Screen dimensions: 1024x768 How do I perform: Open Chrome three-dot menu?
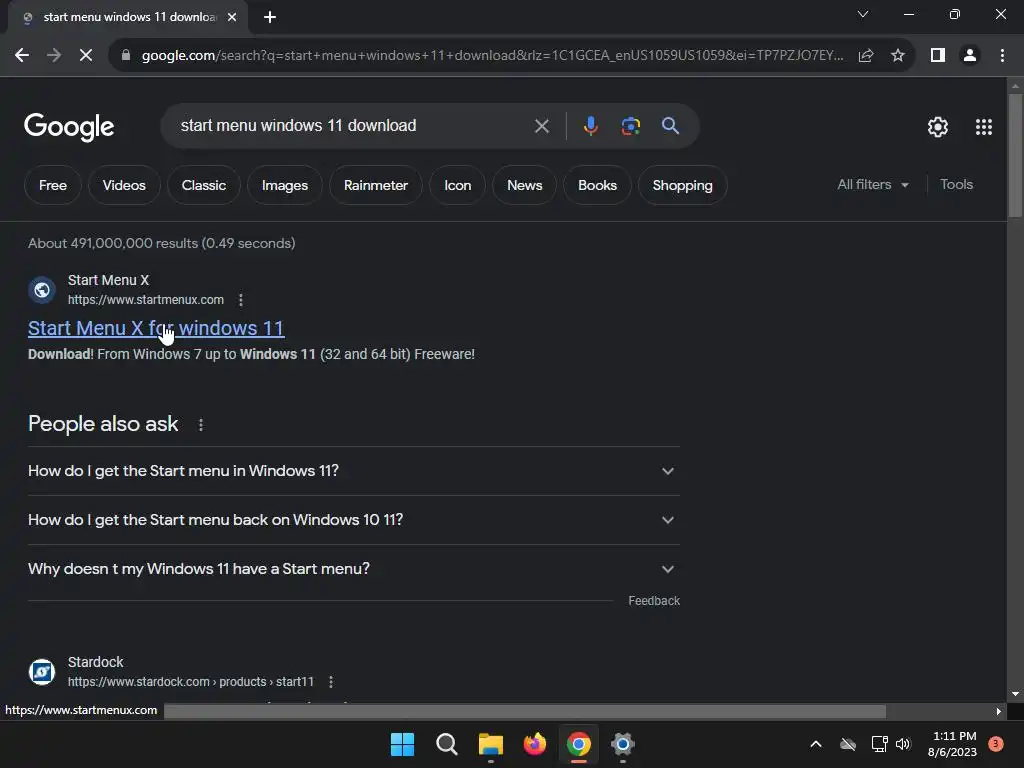[x=1002, y=56]
